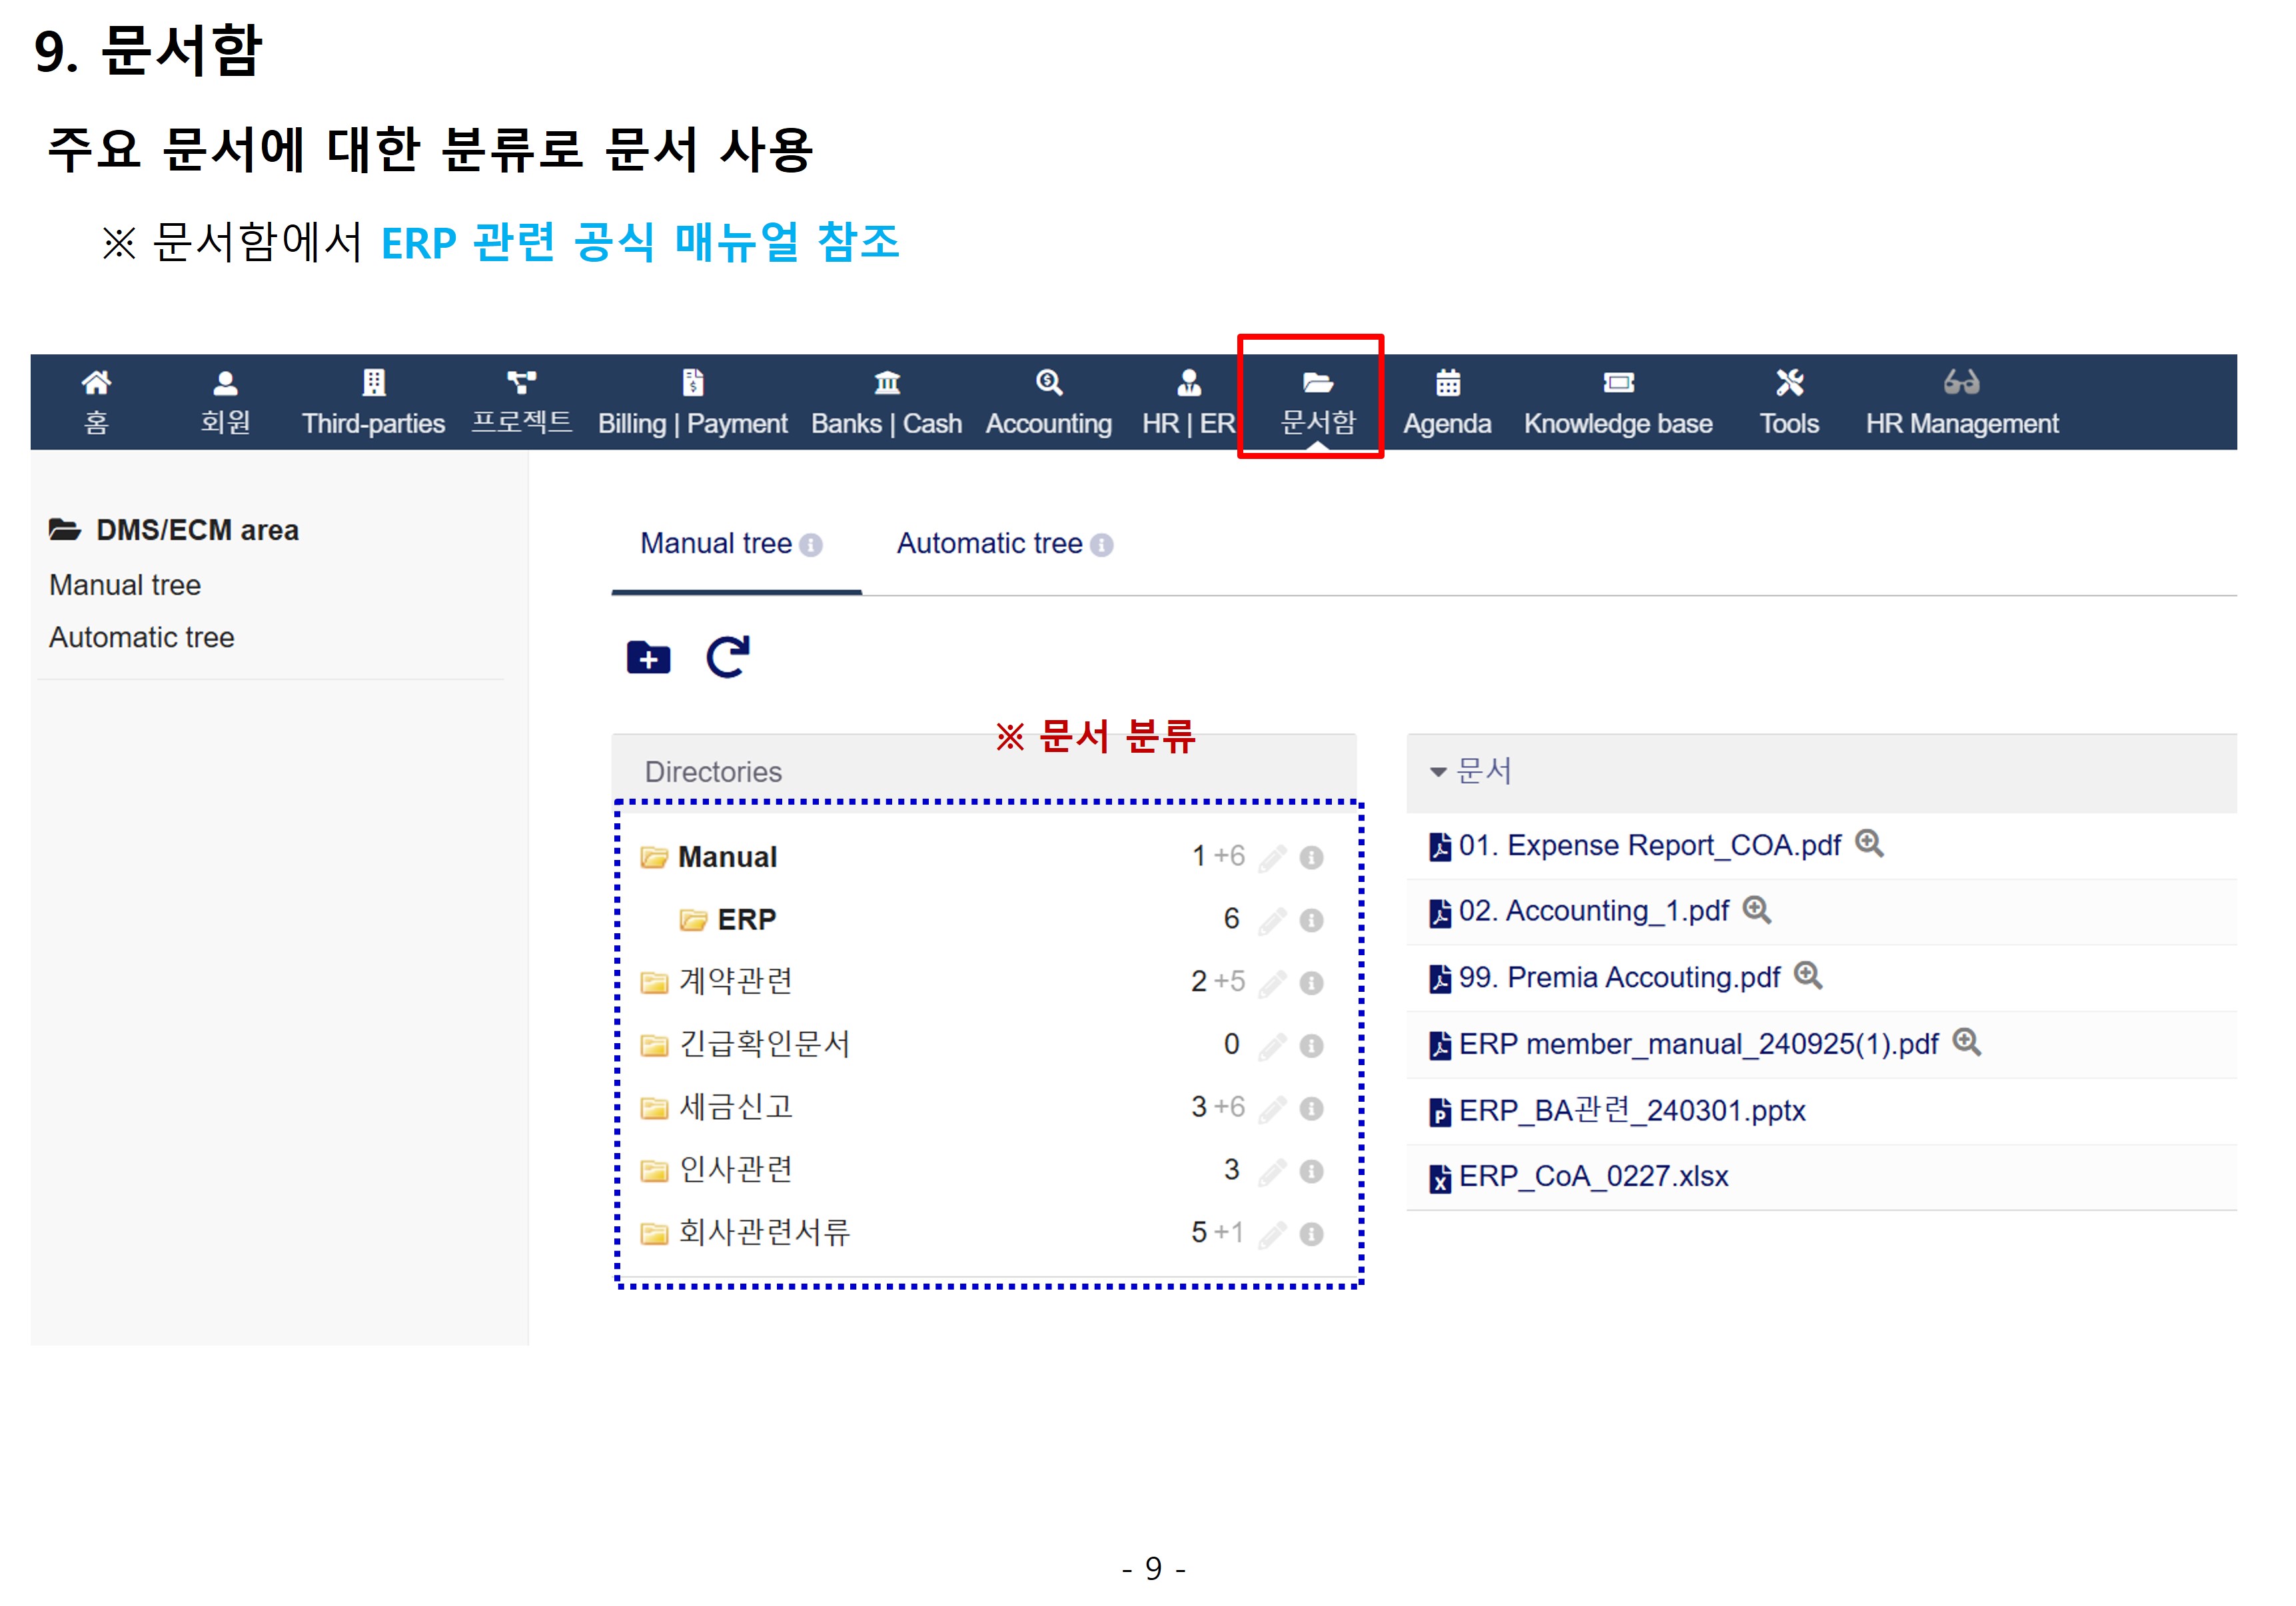This screenshot has width=2296, height=1606.
Task: Show info icon for 세금신고 folder
Action: 1311,1108
